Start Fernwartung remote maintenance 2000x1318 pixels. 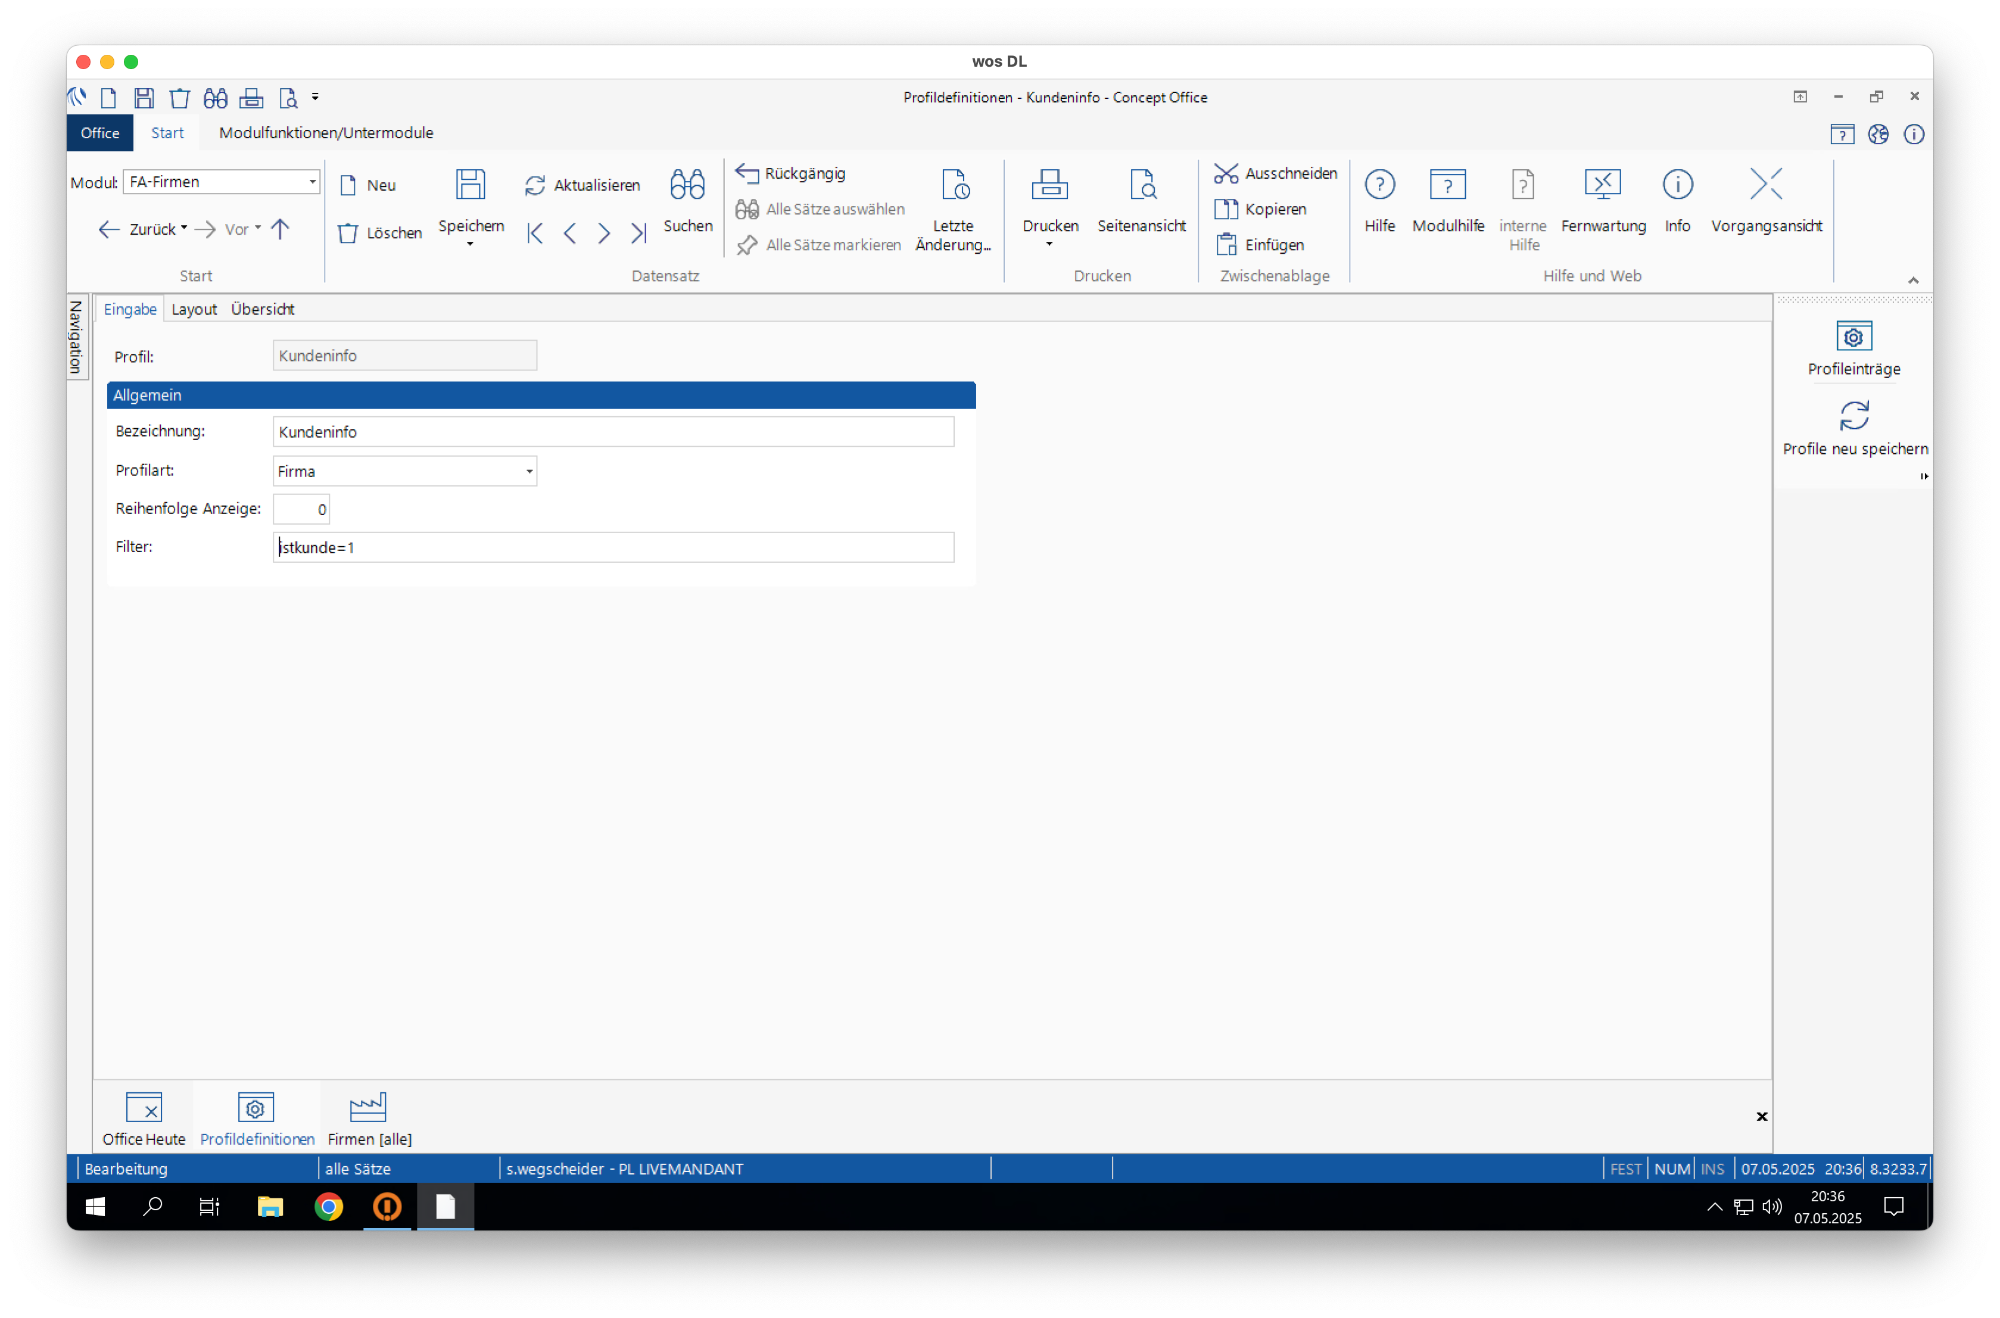tap(1603, 200)
